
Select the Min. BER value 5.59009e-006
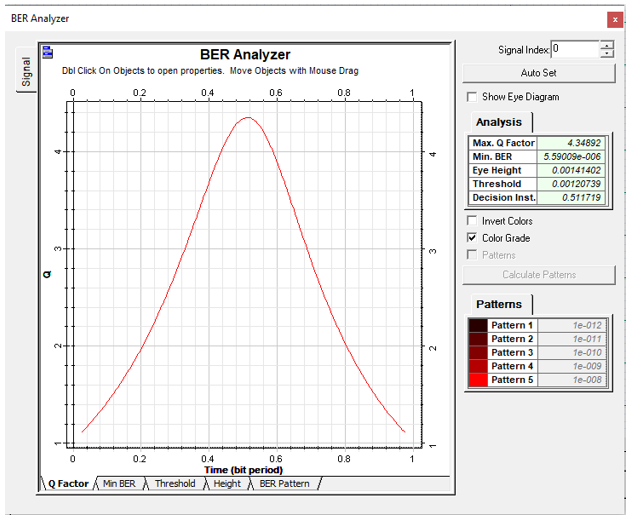coord(571,157)
